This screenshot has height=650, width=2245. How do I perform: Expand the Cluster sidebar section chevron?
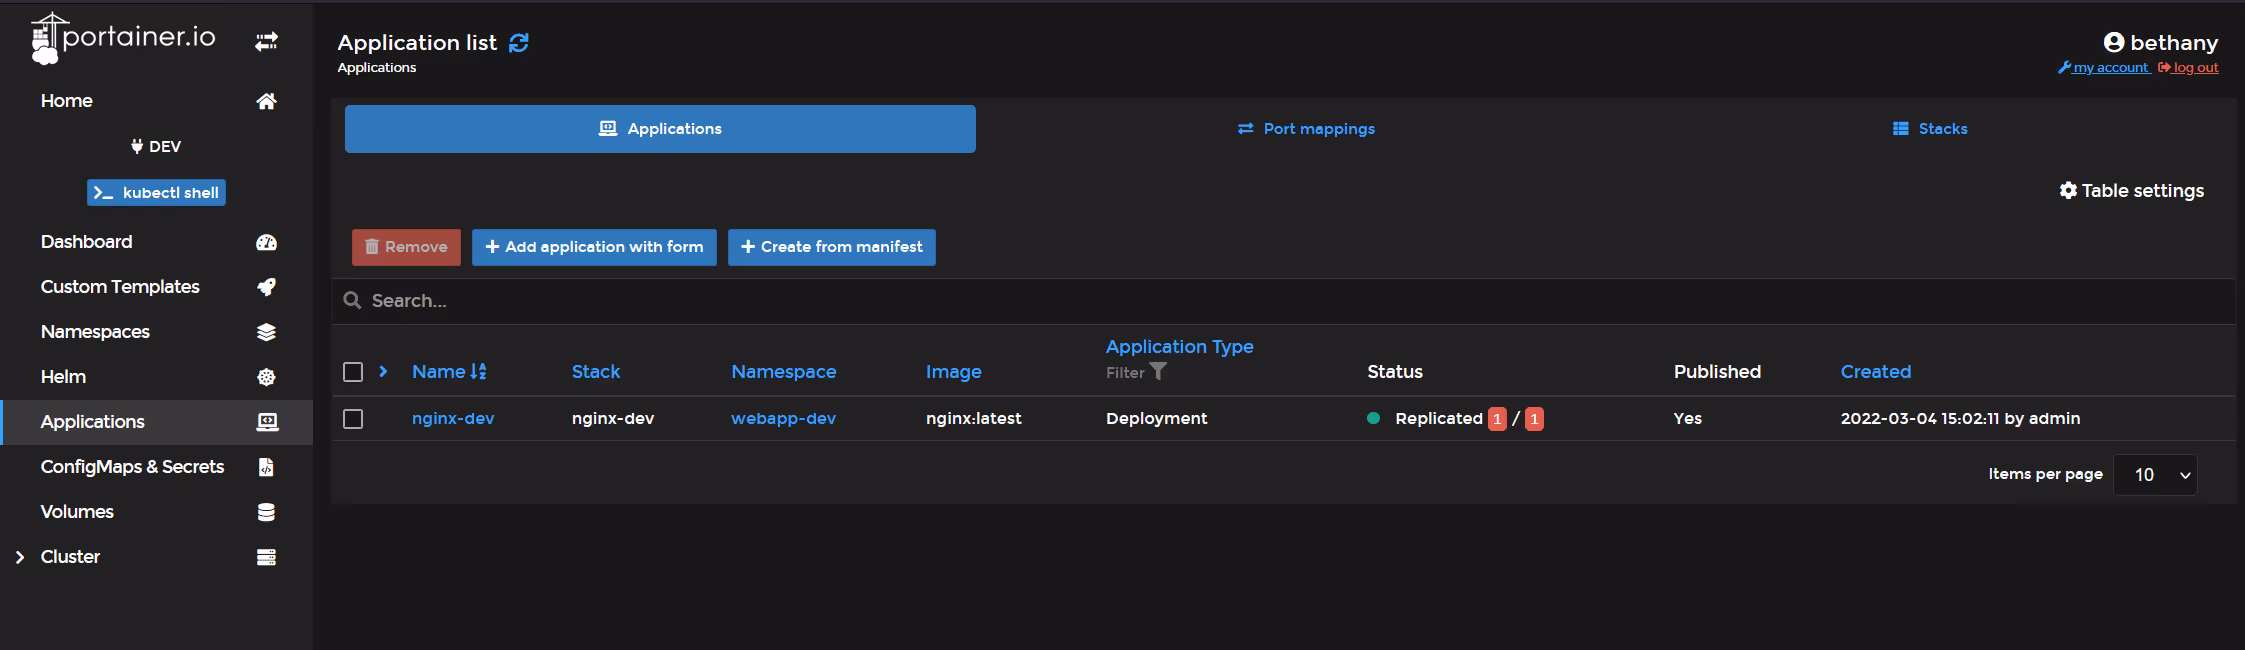(20, 557)
